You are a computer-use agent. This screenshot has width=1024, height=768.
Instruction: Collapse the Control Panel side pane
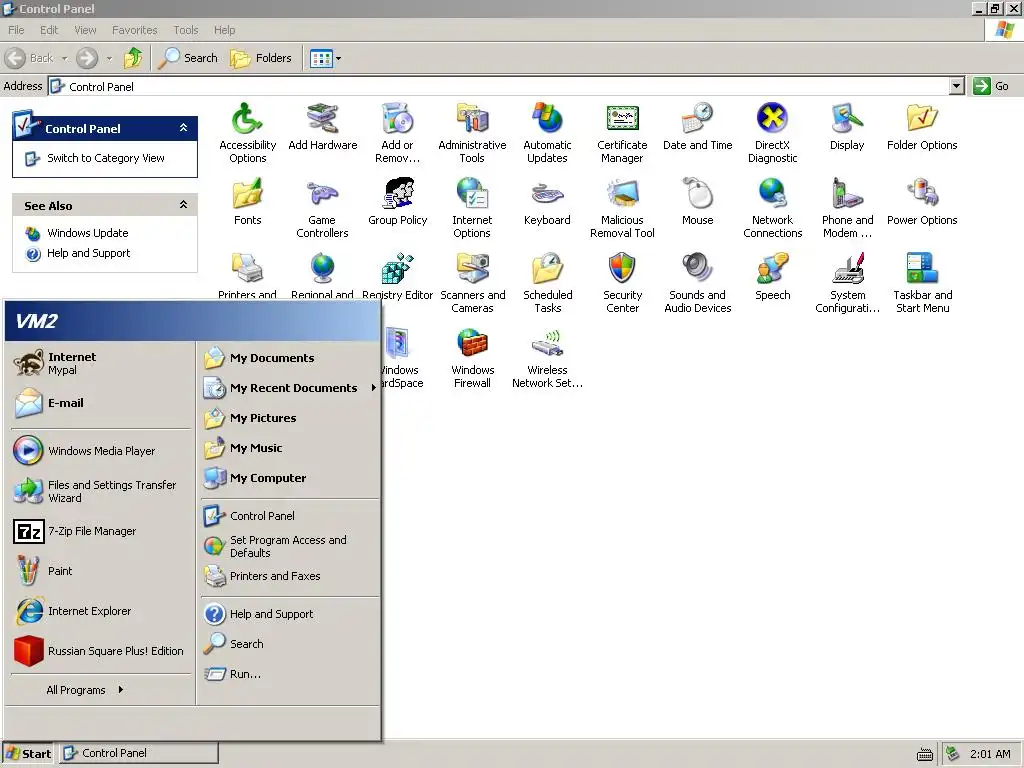point(184,128)
